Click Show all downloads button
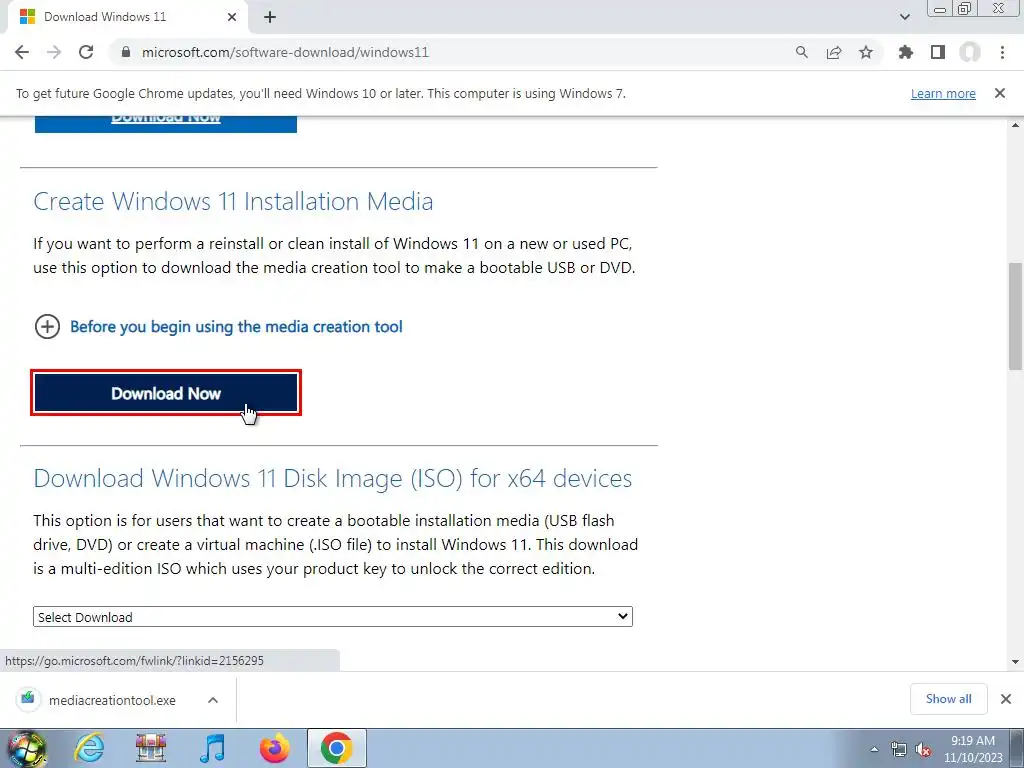 coord(948,699)
